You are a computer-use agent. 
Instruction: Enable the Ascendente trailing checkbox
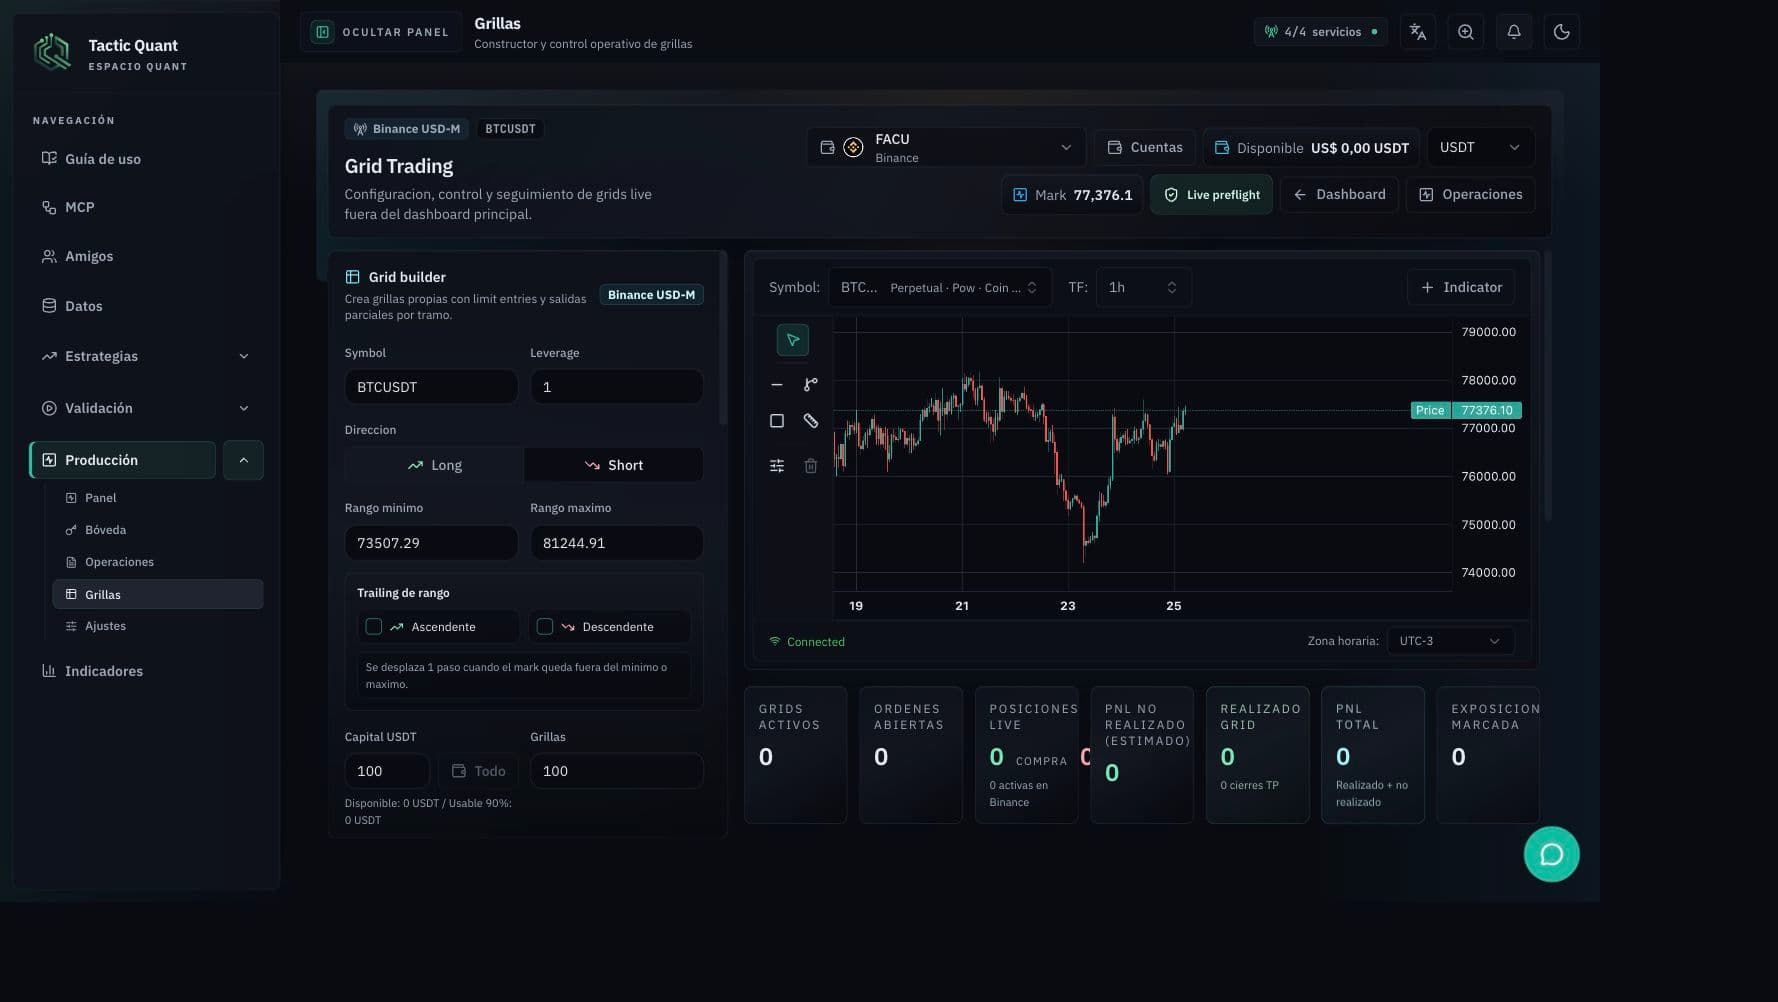tap(374, 627)
